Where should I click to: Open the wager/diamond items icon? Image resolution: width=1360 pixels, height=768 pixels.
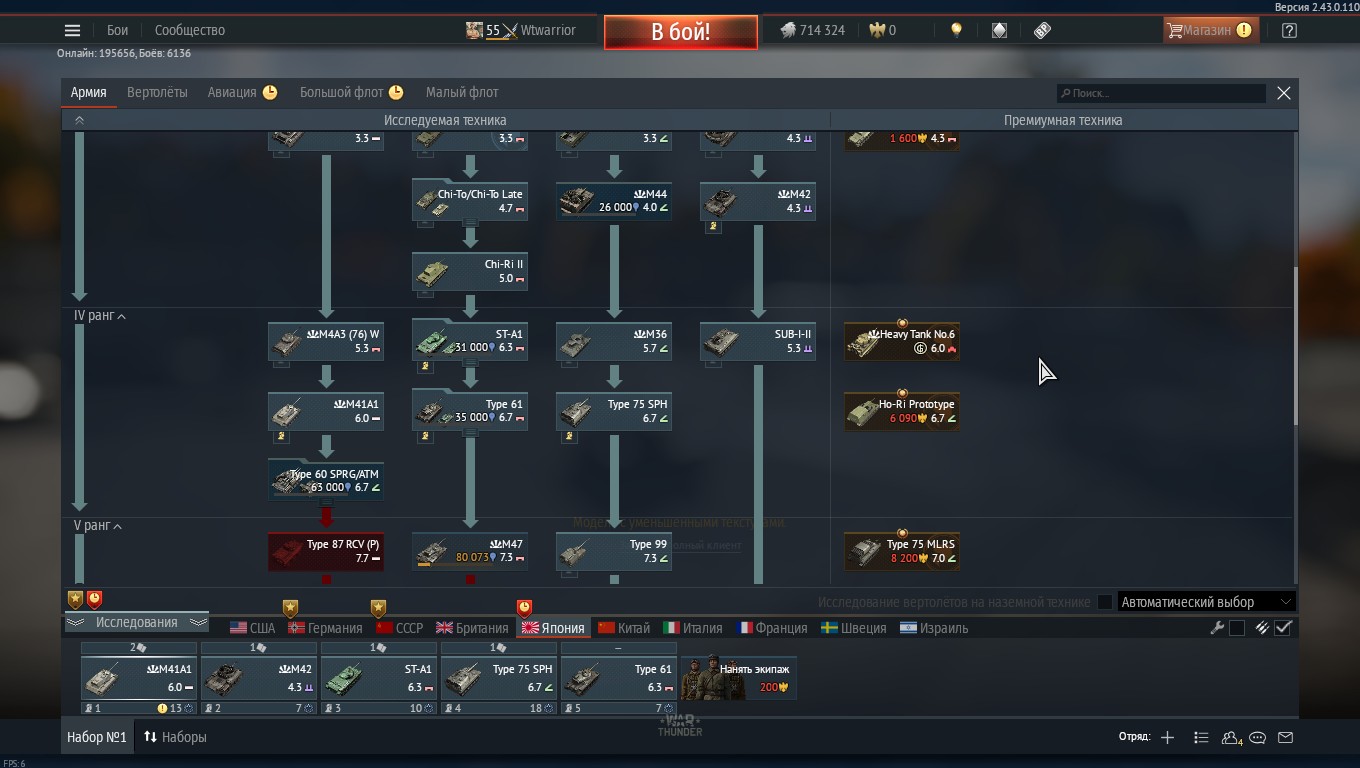(999, 30)
